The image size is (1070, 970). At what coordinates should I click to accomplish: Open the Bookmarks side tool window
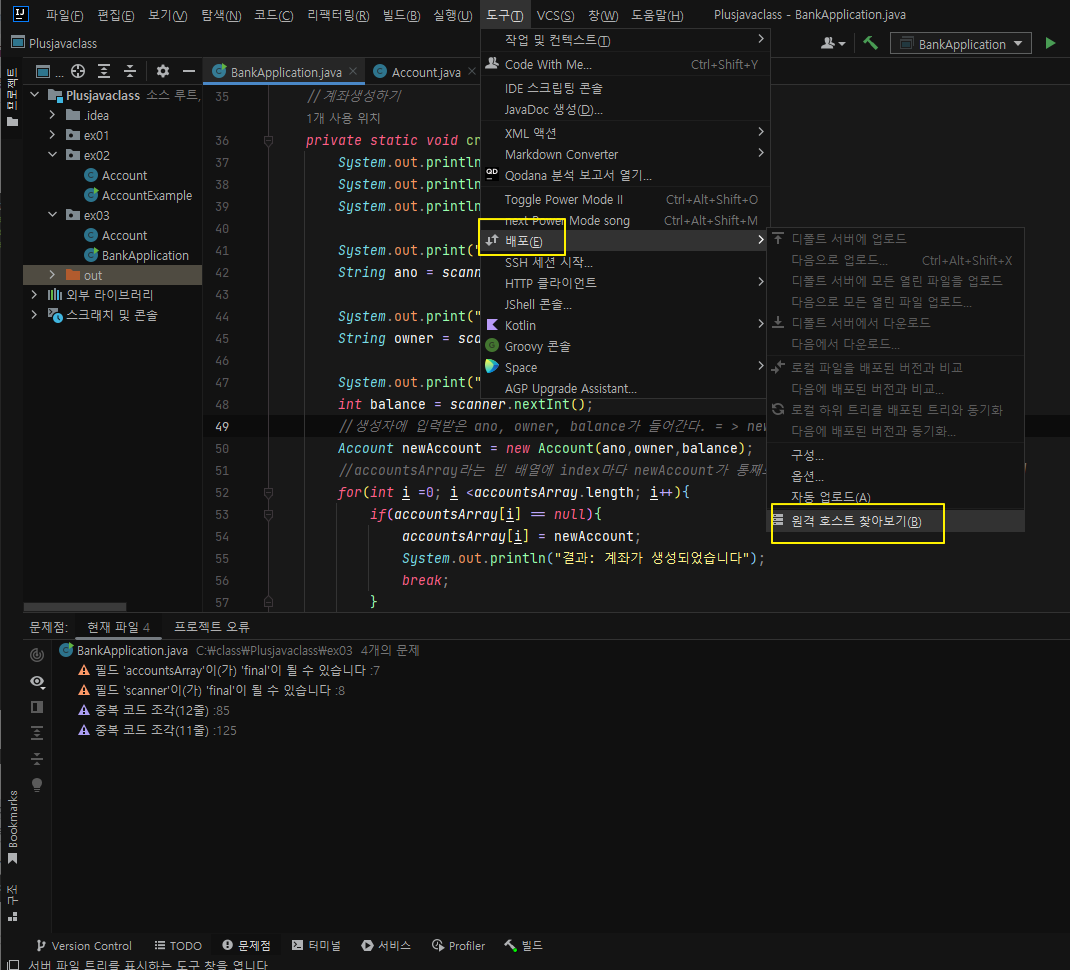point(12,827)
